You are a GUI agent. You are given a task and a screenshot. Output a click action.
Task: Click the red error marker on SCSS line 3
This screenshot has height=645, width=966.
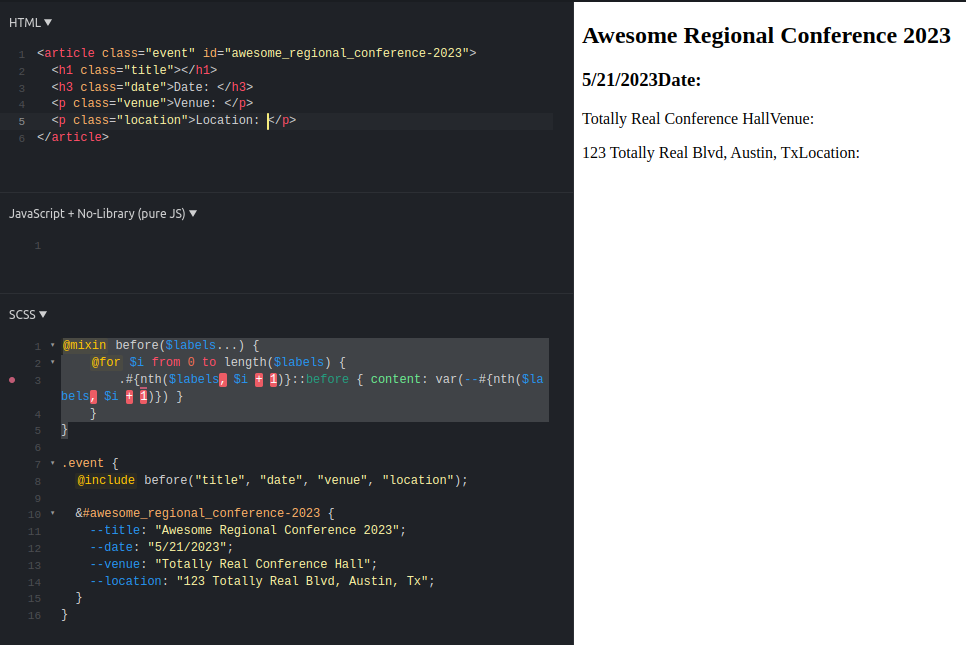point(12,380)
